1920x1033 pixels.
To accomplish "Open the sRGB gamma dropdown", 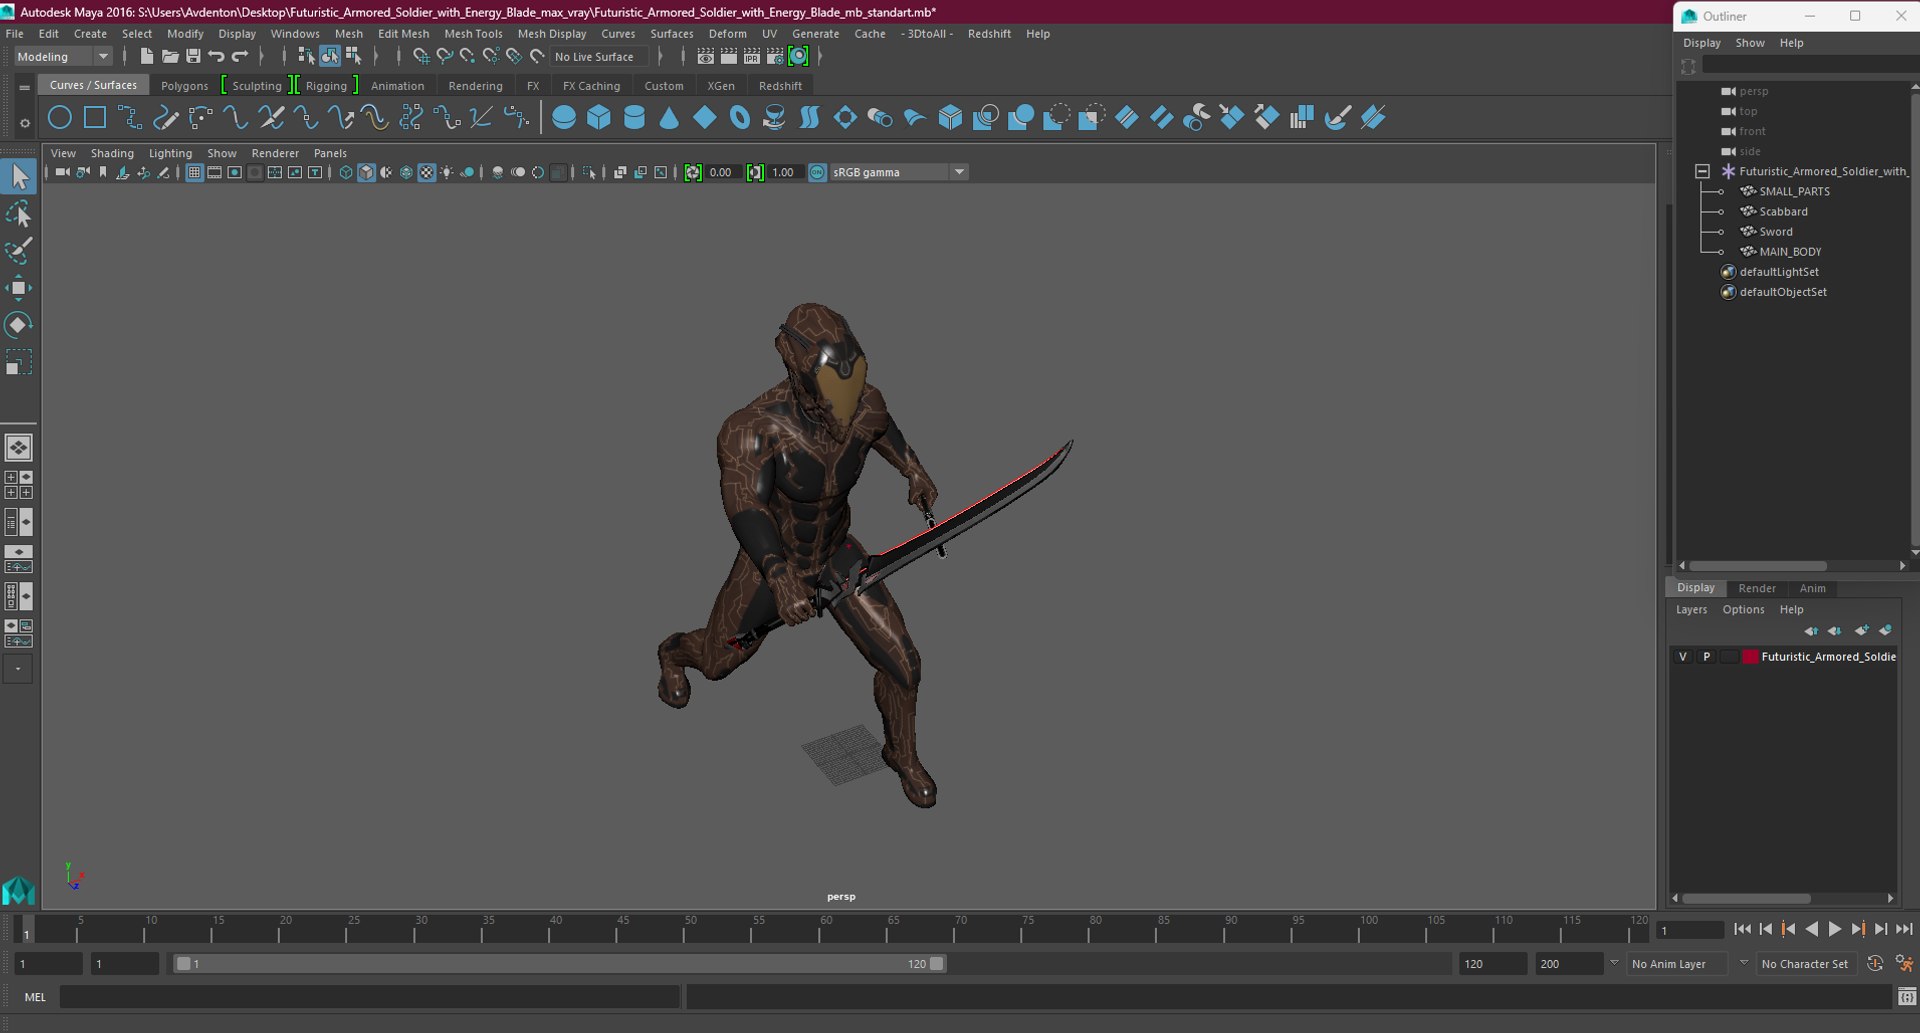I will coord(959,173).
